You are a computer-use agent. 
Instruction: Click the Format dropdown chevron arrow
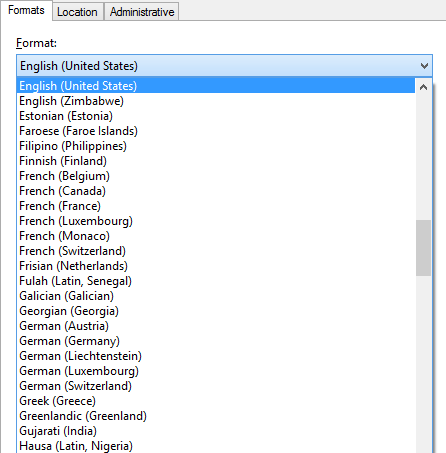click(x=424, y=66)
